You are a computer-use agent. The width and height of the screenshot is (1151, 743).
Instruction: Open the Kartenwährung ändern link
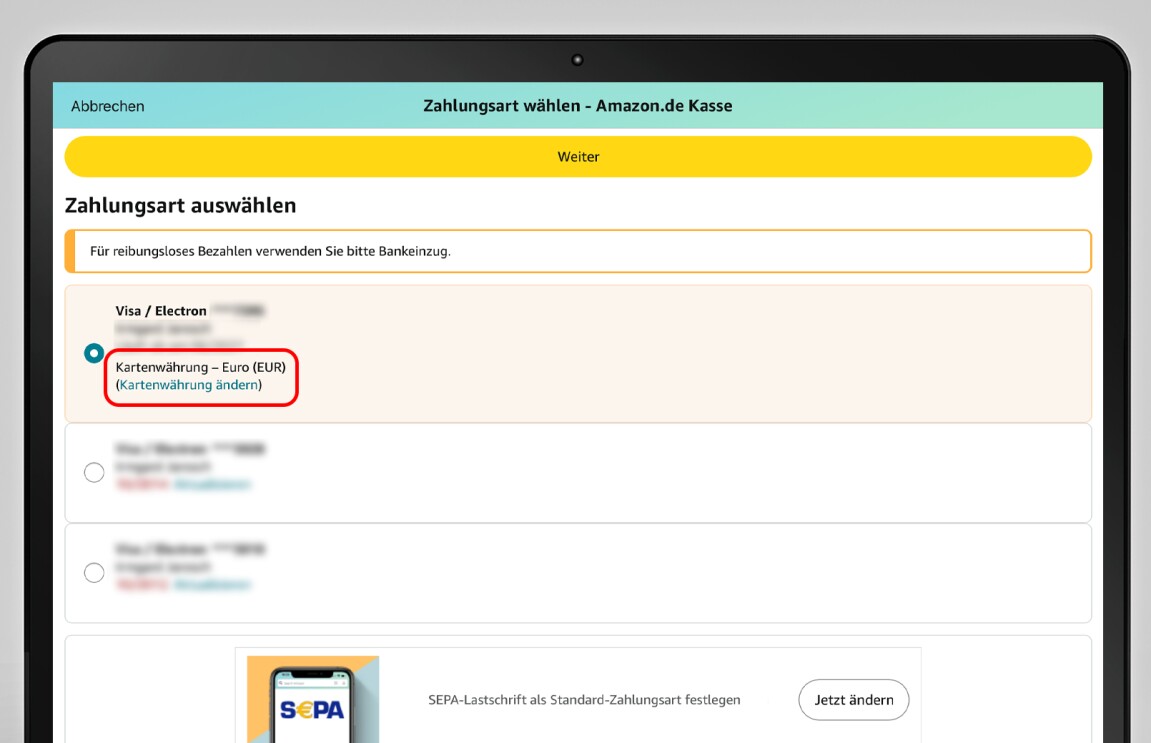[x=199, y=384]
